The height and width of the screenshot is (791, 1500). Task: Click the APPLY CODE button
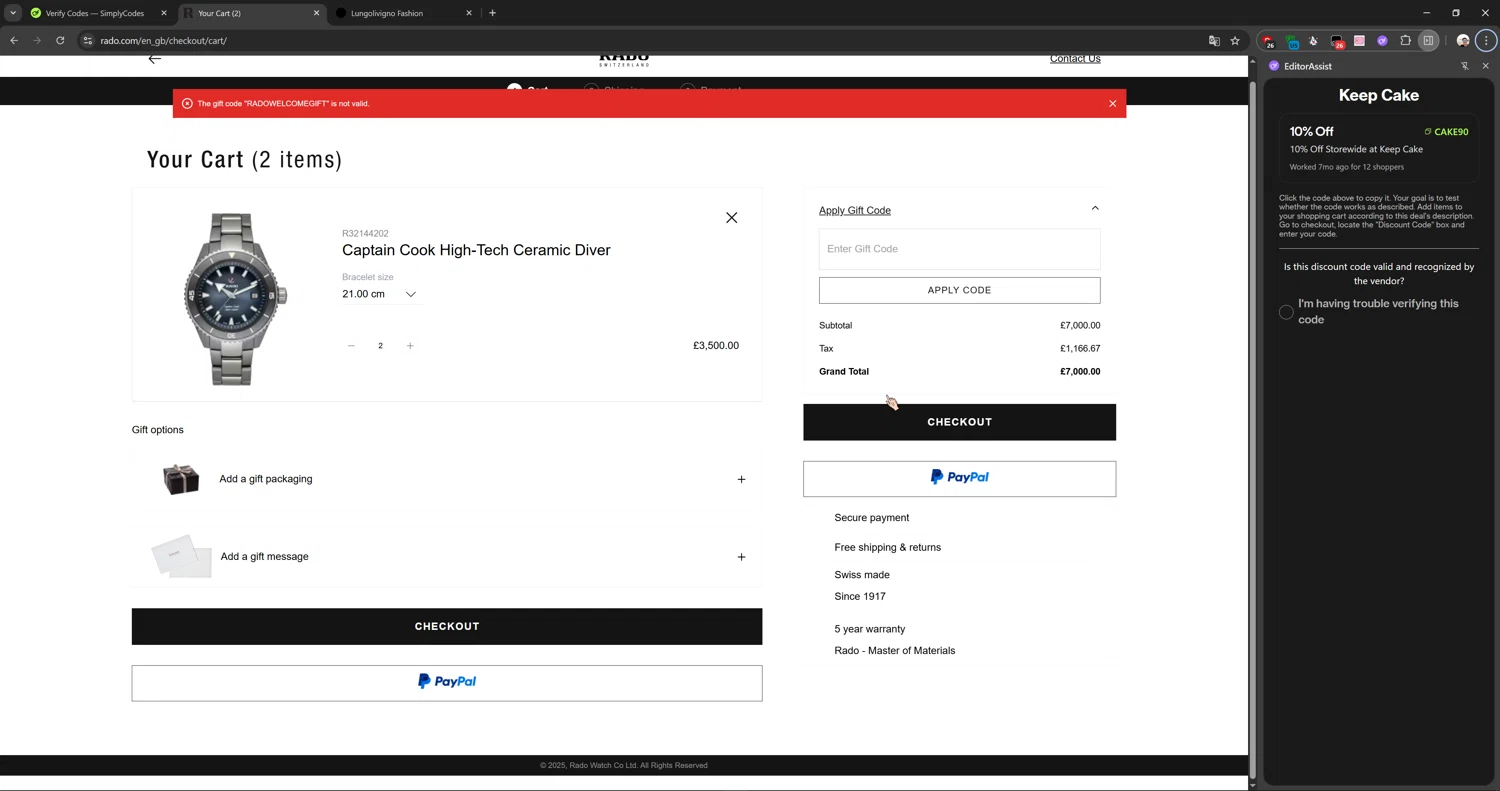pyautogui.click(x=959, y=290)
